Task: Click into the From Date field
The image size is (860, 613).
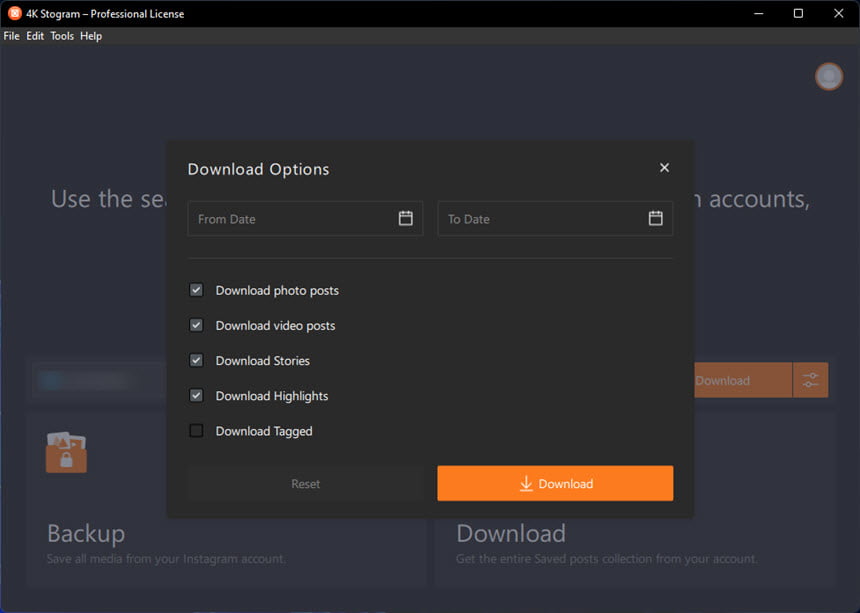Action: point(305,218)
